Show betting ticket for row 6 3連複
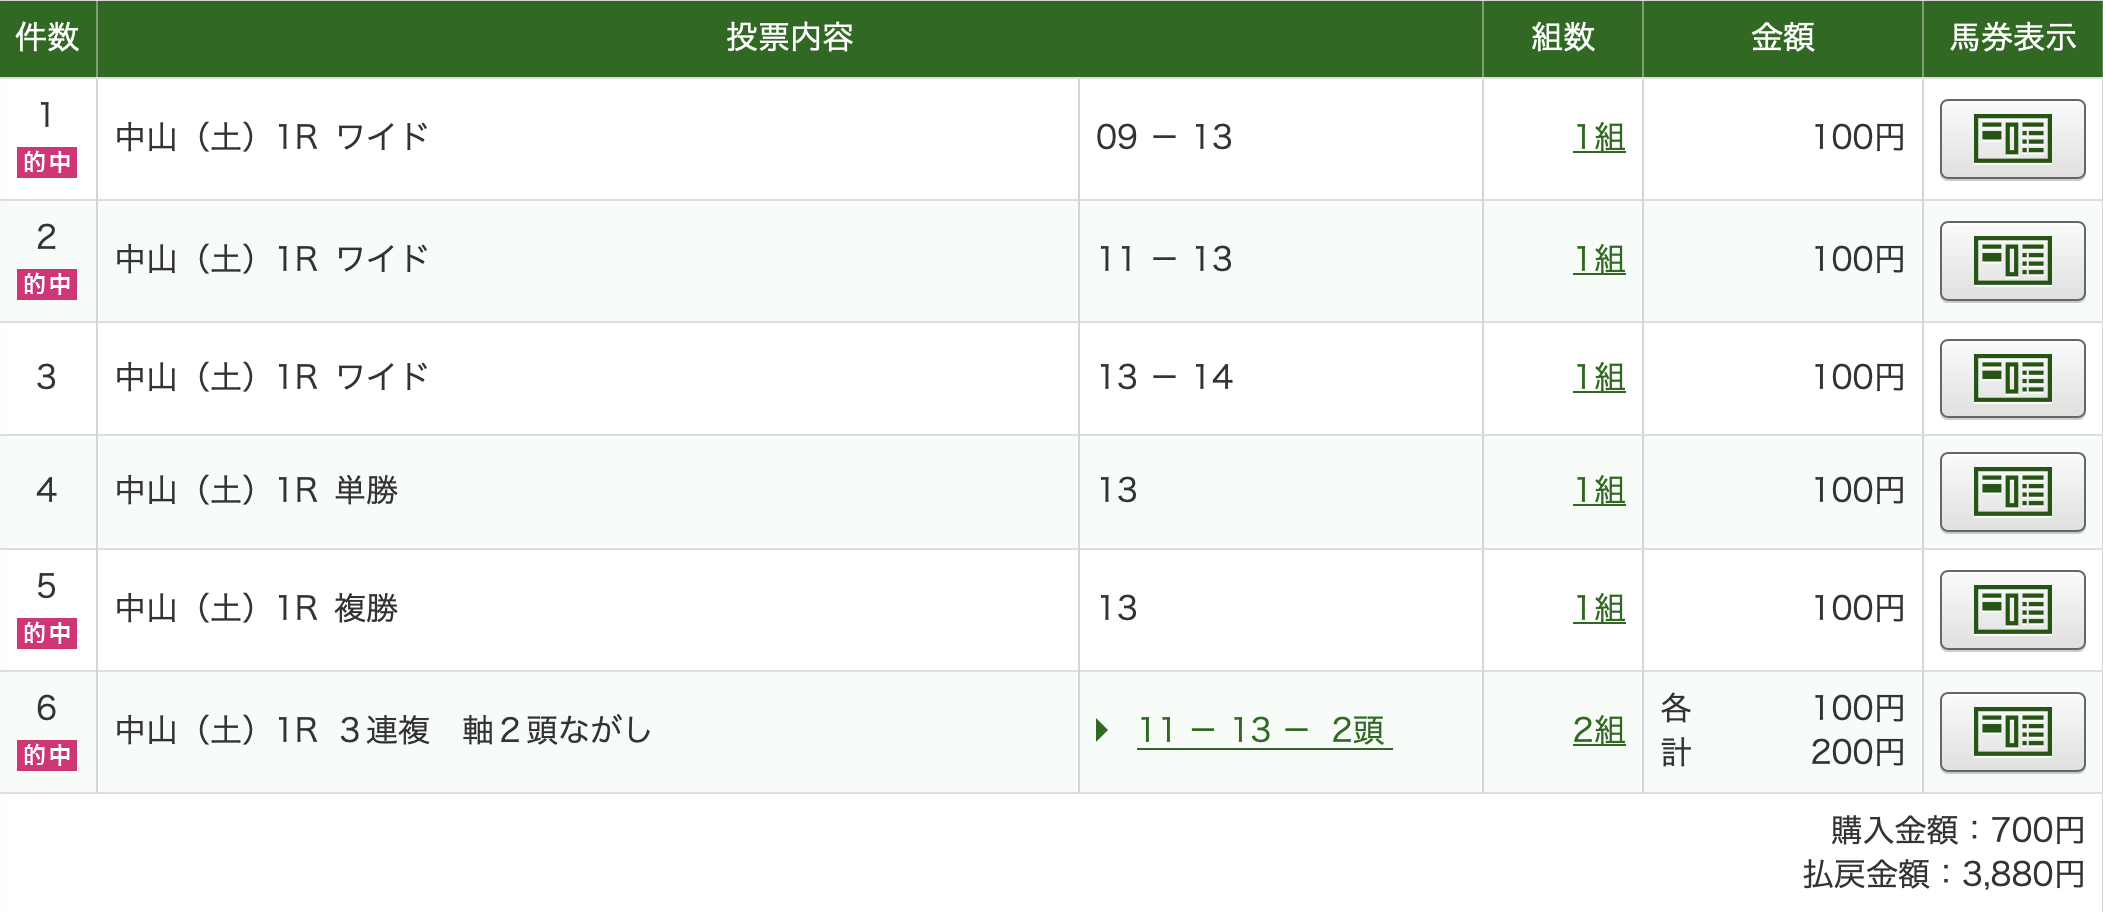2103x912 pixels. pos(2011,731)
